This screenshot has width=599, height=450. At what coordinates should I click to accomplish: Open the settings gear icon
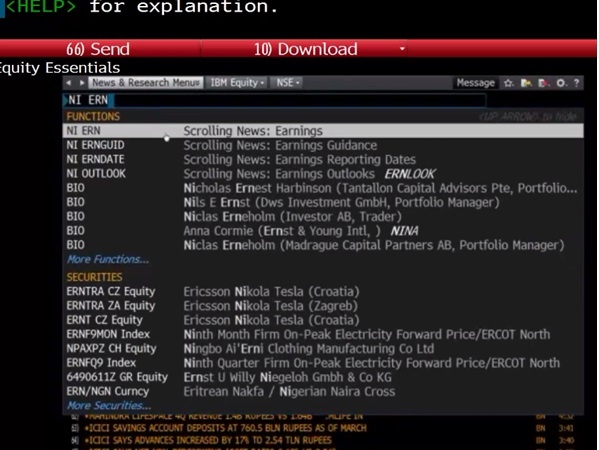point(561,83)
